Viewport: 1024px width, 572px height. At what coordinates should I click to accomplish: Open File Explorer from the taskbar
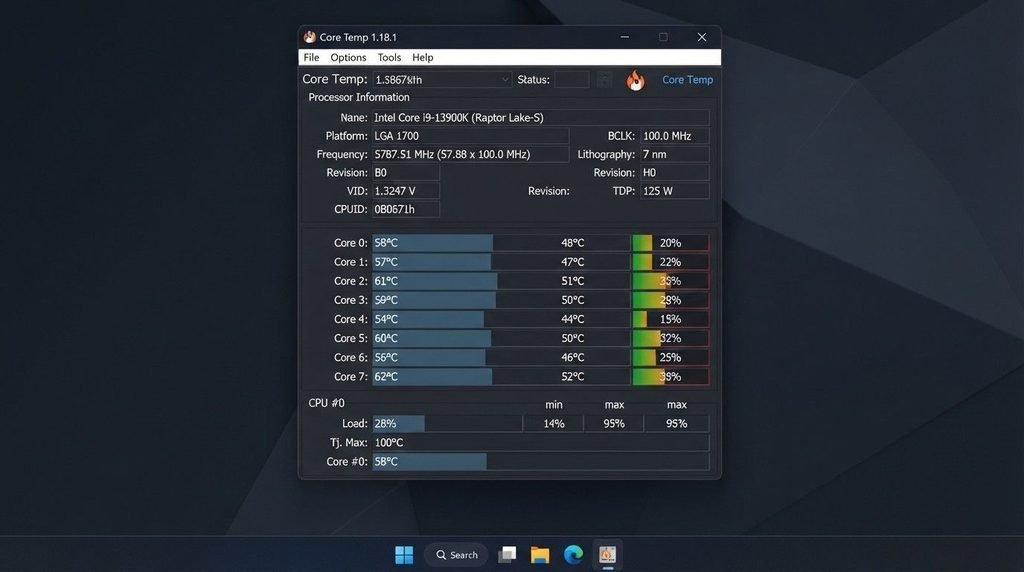point(540,555)
